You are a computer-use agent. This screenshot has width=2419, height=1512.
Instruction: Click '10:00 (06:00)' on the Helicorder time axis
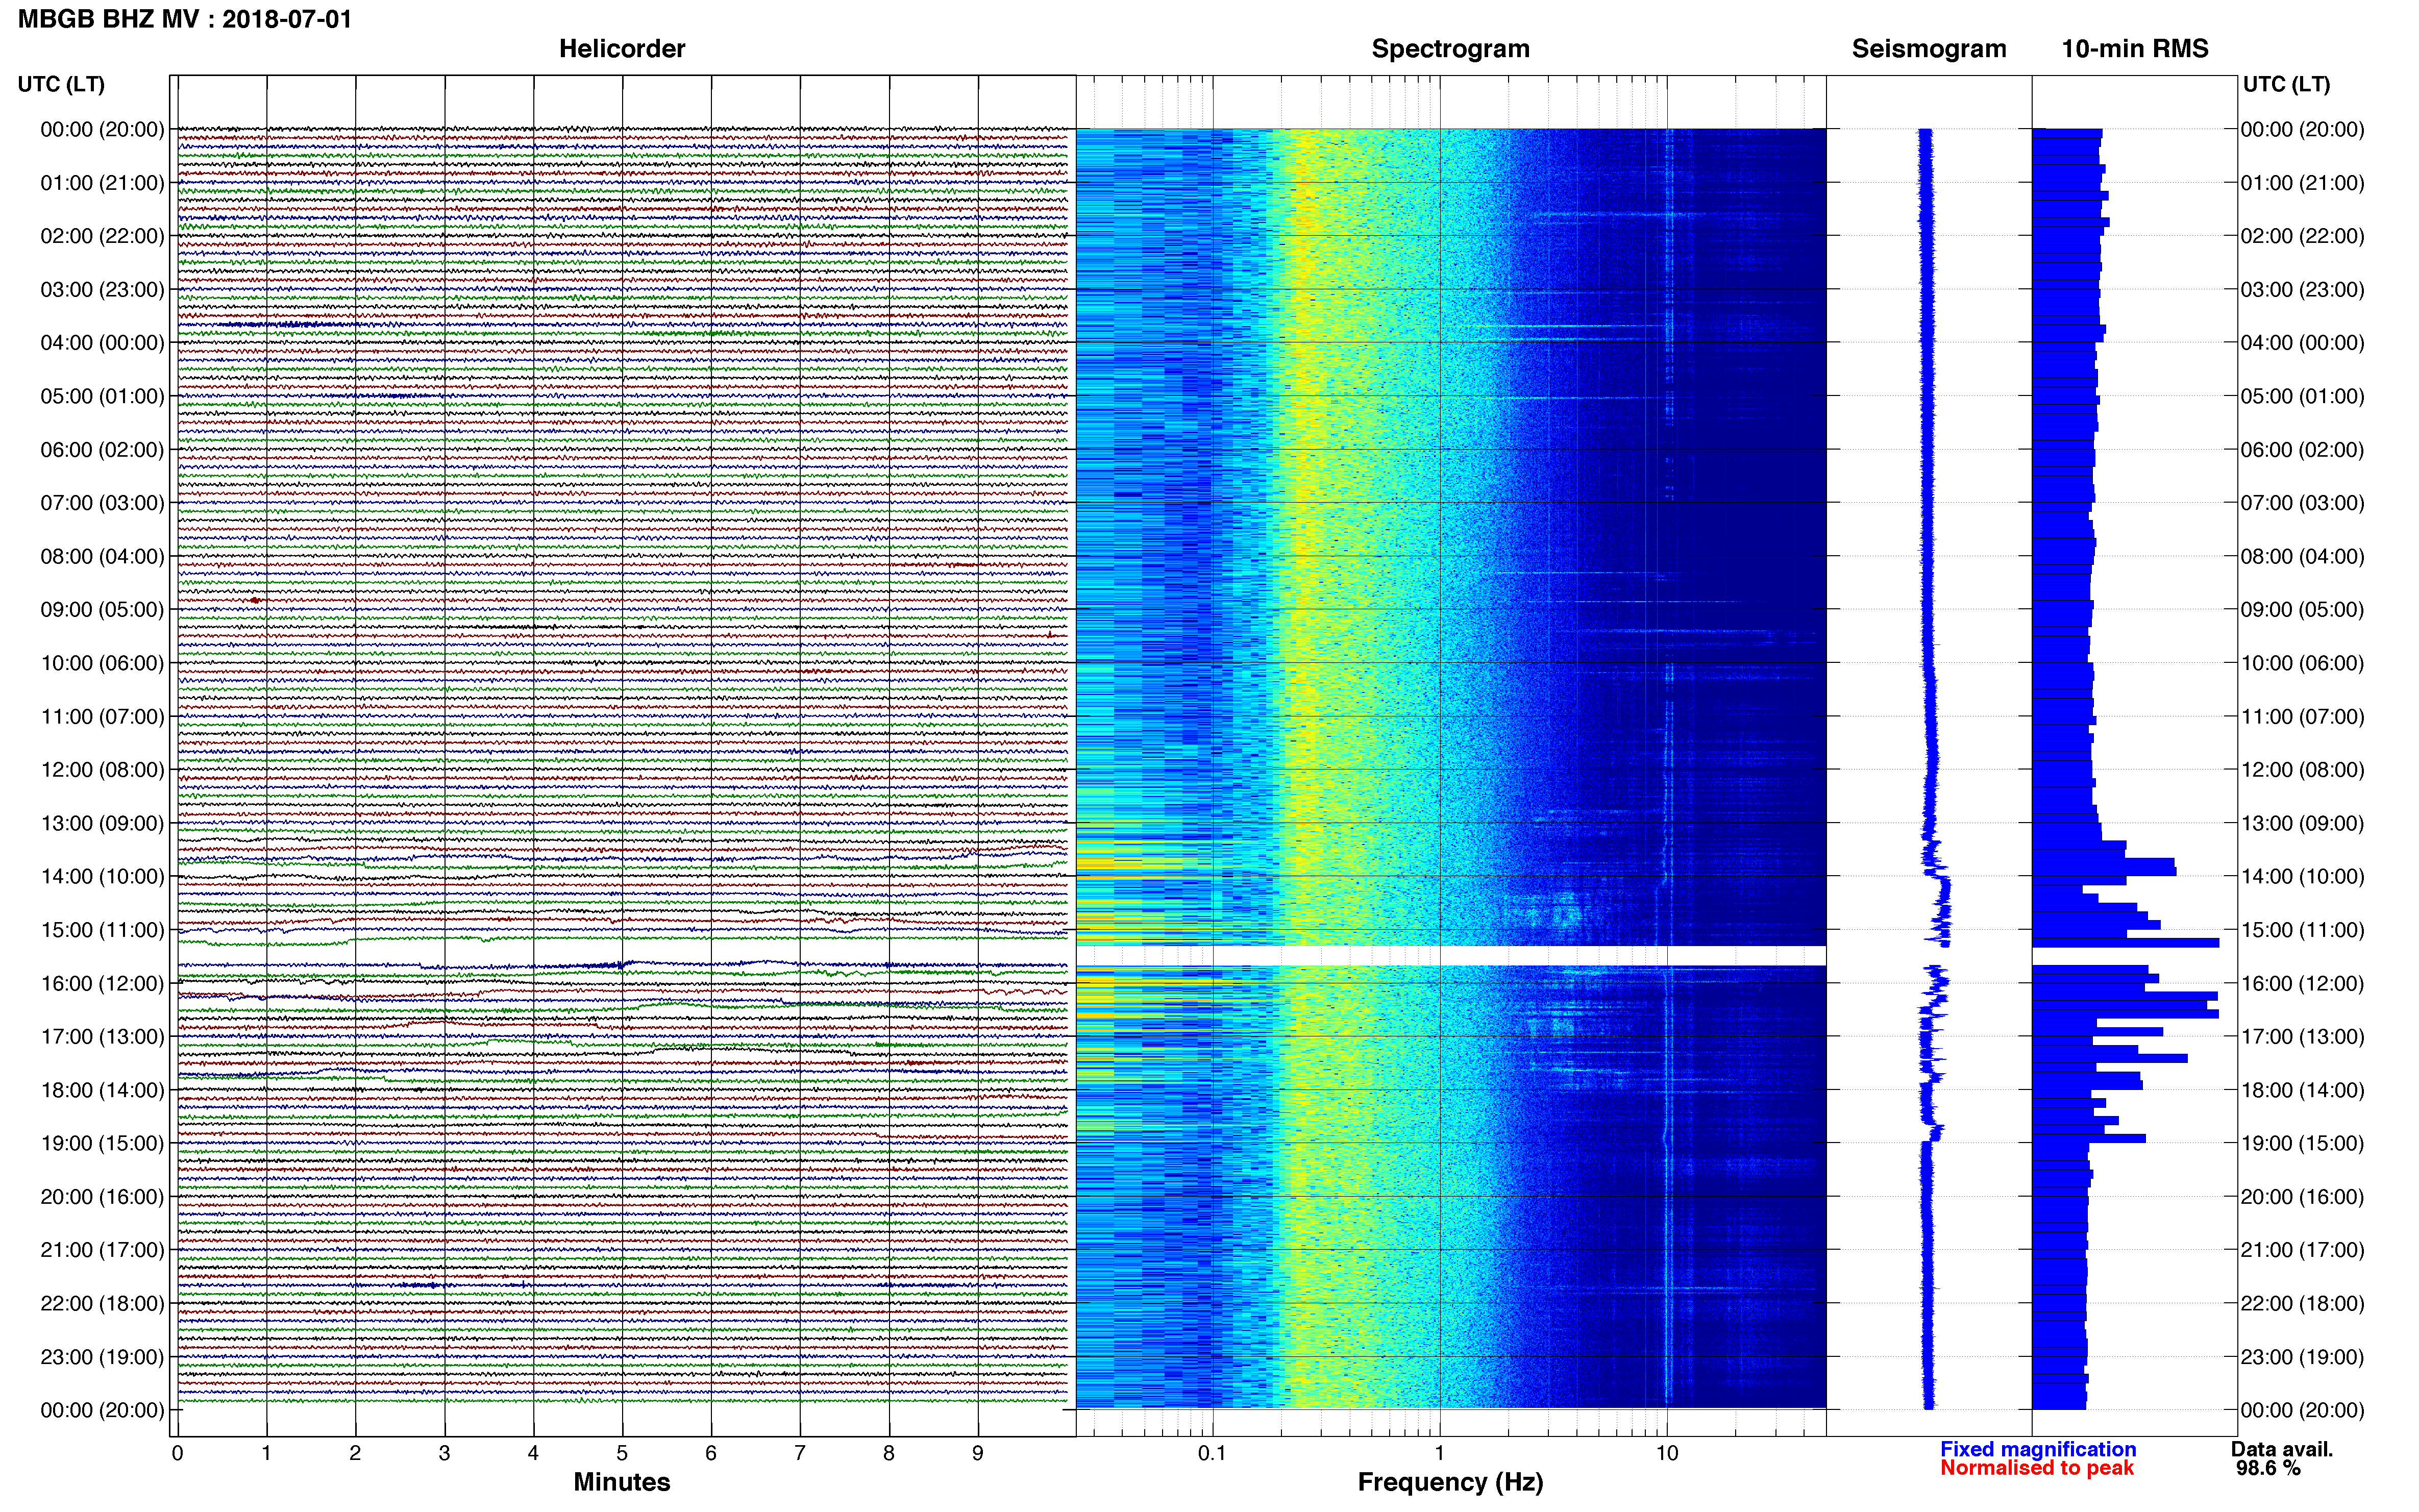click(102, 663)
